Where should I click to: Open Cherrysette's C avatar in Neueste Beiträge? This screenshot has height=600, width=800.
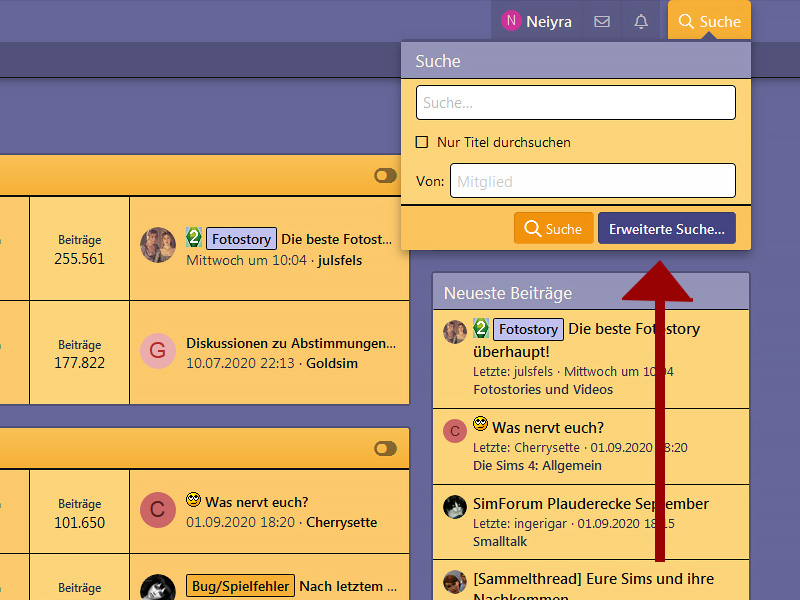tap(455, 431)
